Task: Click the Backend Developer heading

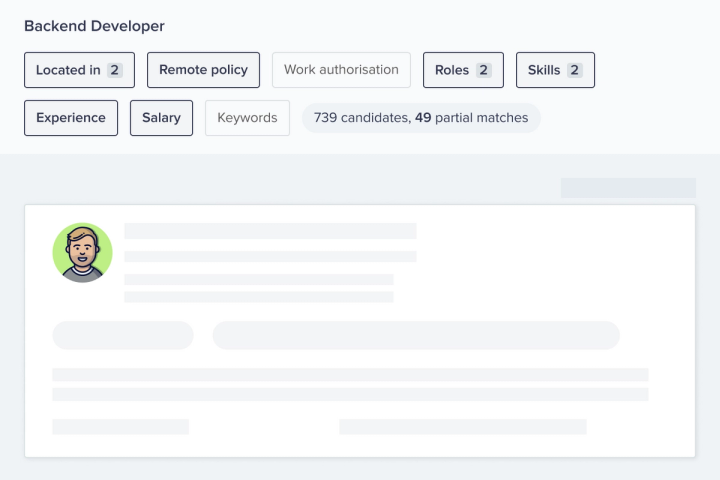Action: [x=94, y=26]
